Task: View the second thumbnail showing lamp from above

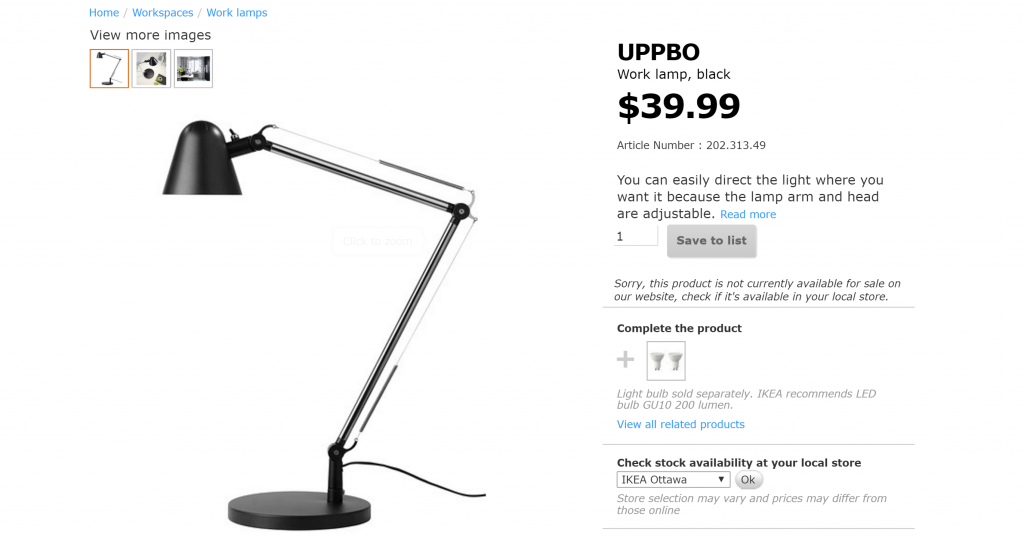Action: 151,69
